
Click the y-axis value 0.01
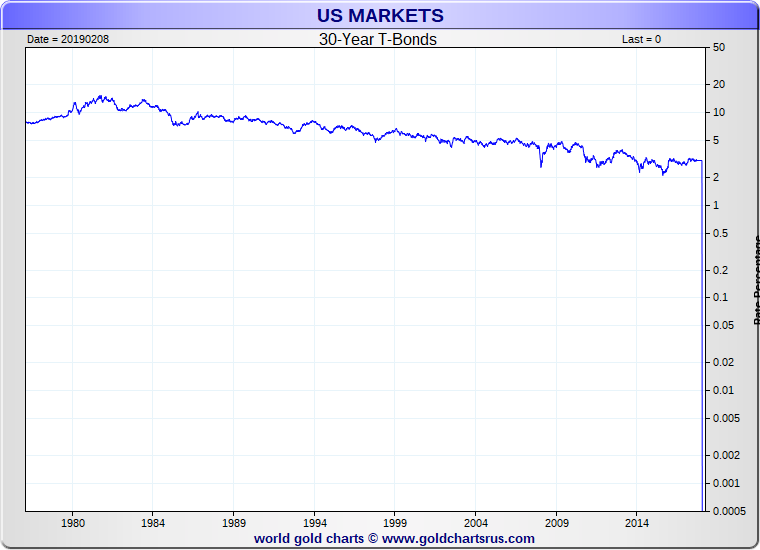click(724, 391)
